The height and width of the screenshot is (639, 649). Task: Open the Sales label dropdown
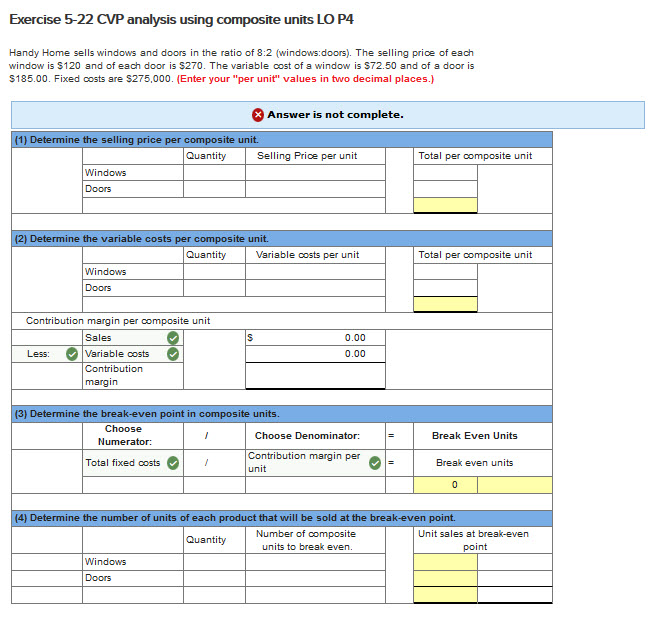[133, 338]
